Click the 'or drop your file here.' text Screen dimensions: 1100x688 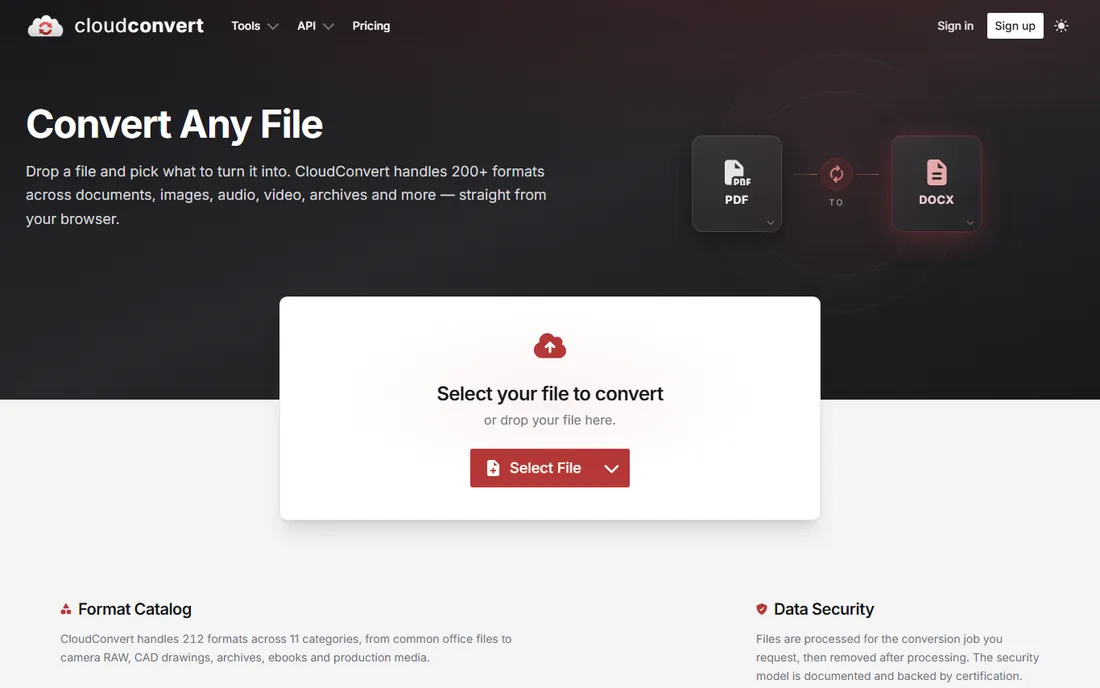(x=550, y=420)
